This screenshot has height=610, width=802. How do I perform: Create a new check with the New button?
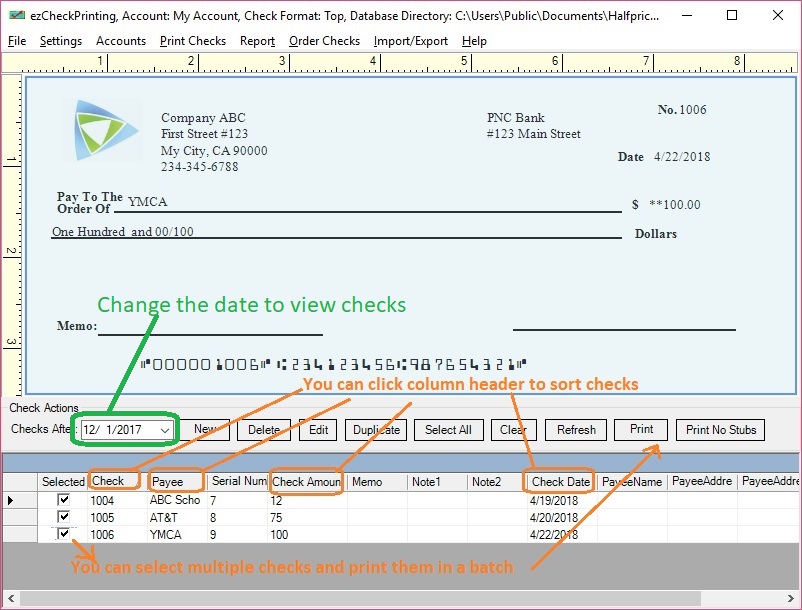click(207, 430)
